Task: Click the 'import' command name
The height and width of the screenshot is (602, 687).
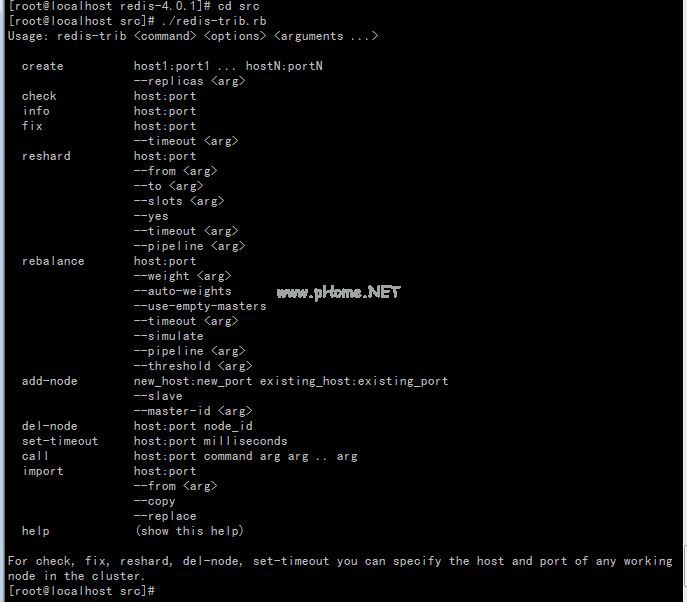Action: coord(42,471)
